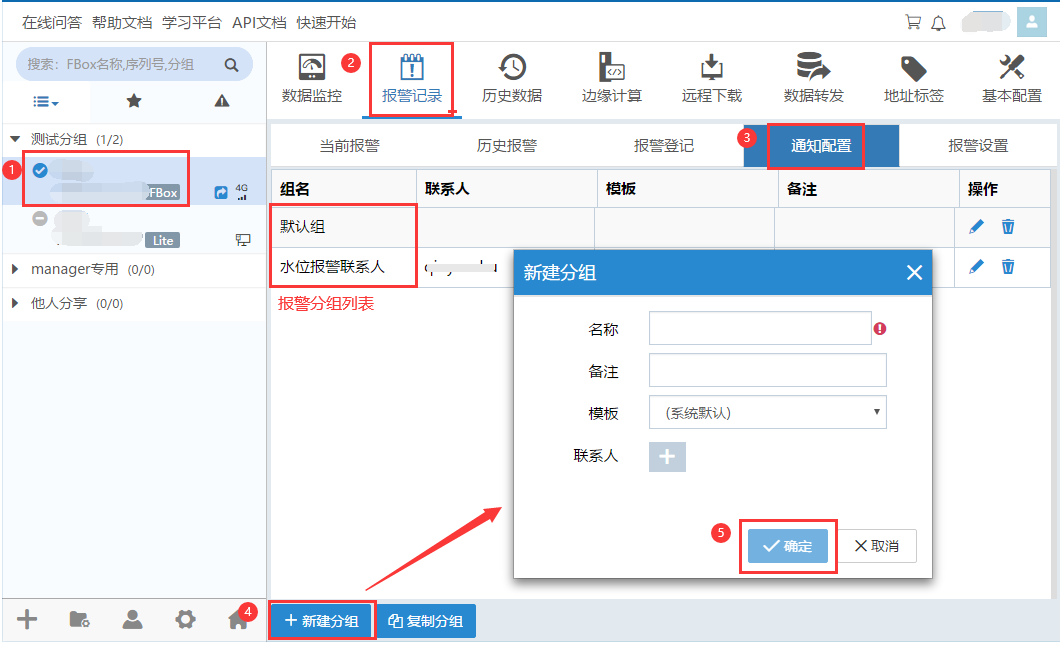The width and height of the screenshot is (1060, 646).
Task: Open 基本配置 basic configuration tools icon
Action: (1011, 68)
